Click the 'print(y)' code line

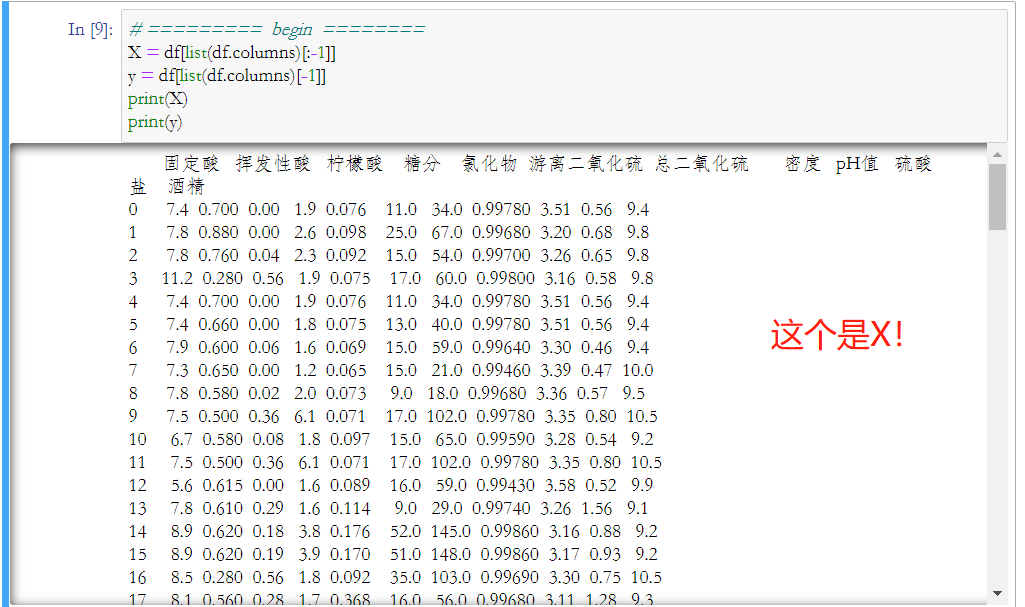(x=155, y=122)
